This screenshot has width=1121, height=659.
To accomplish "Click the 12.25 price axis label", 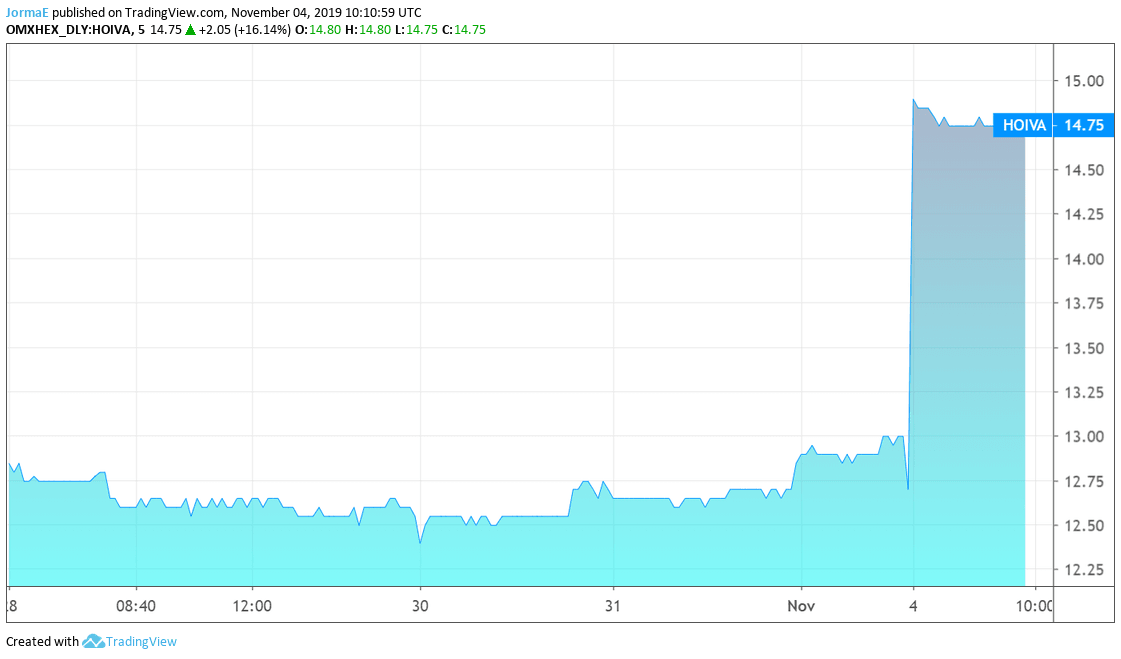I will (x=1083, y=570).
